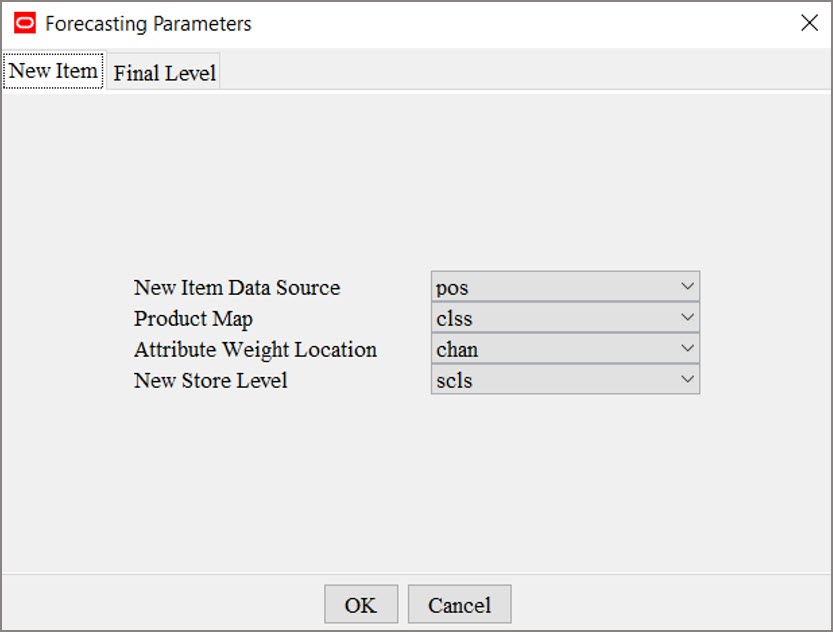The height and width of the screenshot is (632, 833).
Task: Click the chevron next to 'clss'
Action: click(x=687, y=318)
